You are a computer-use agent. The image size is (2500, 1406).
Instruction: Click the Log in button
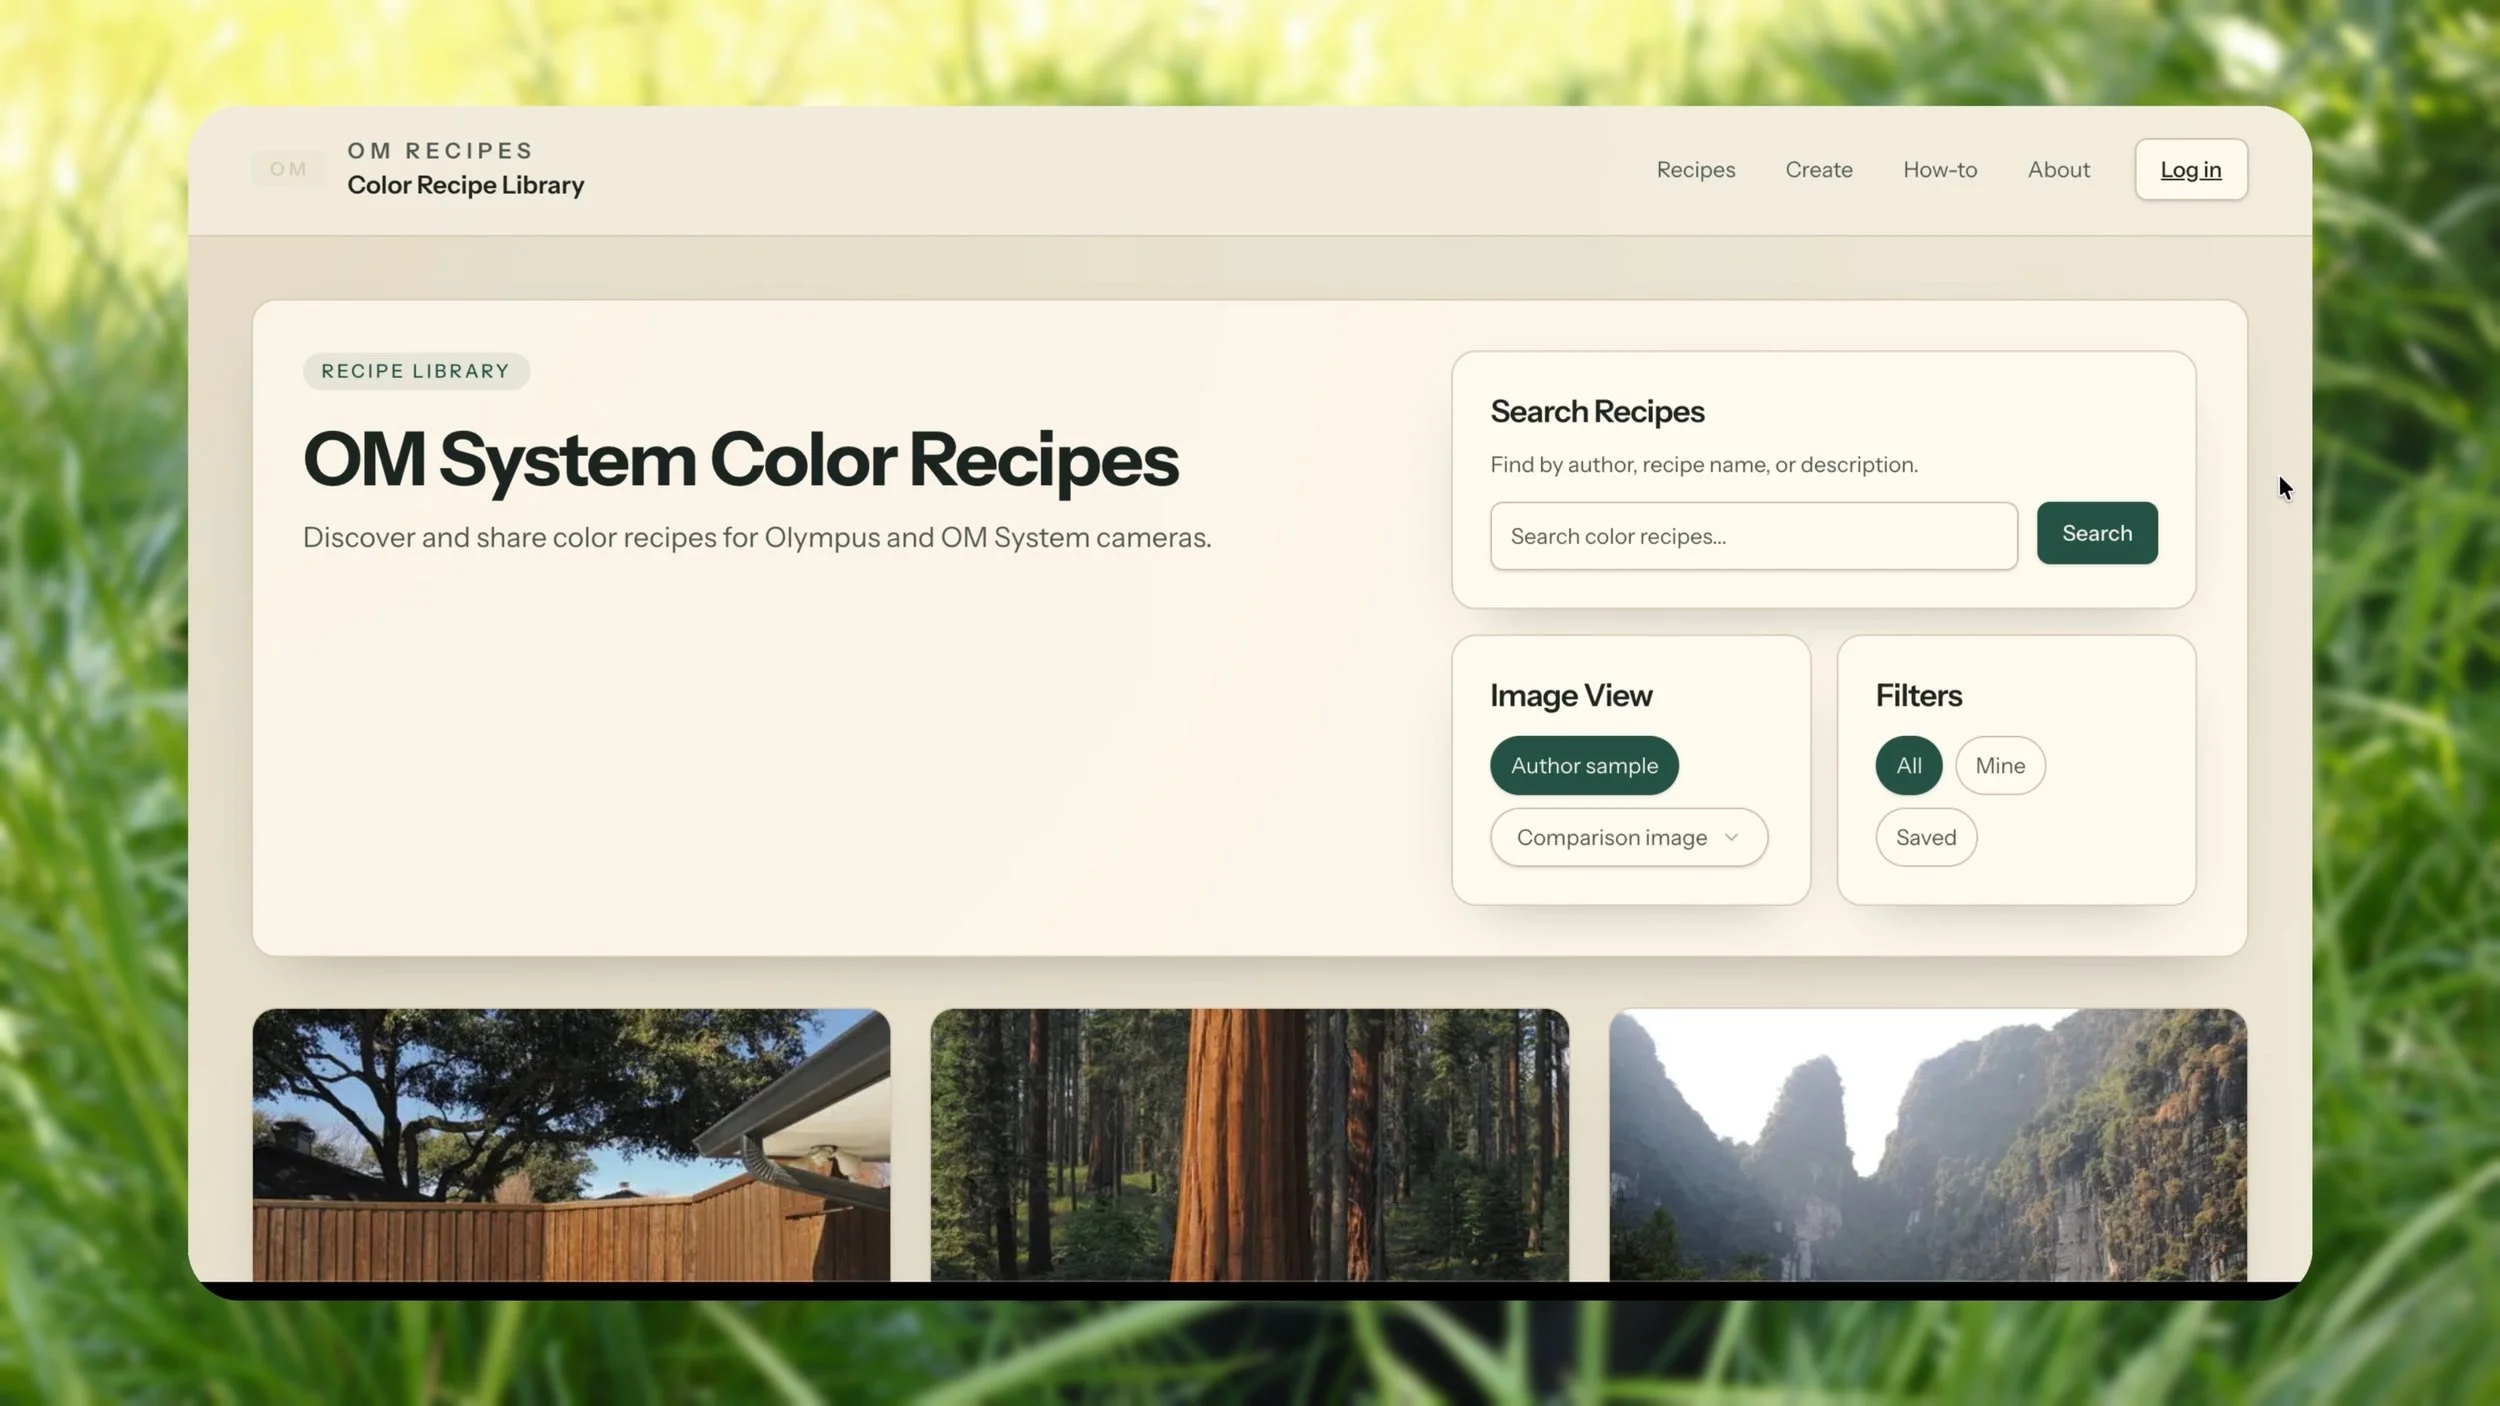[x=2190, y=170]
